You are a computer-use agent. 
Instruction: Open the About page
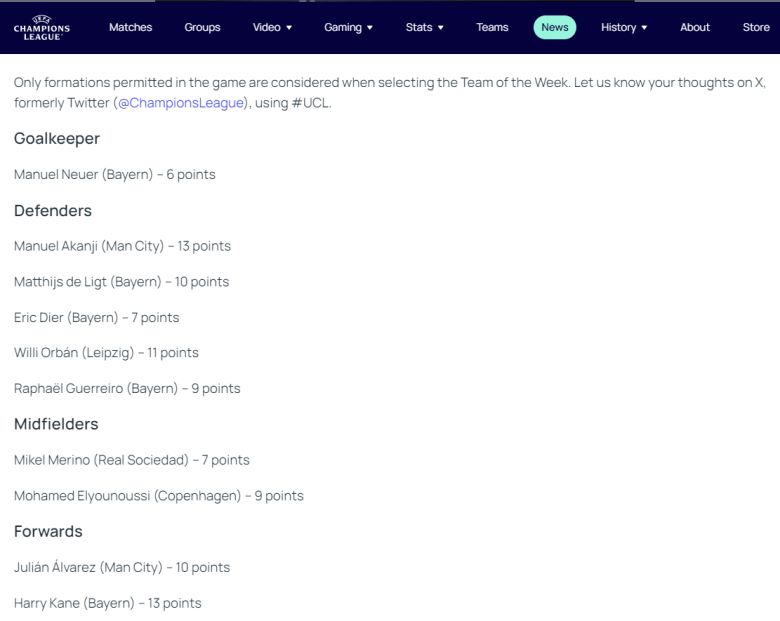click(x=695, y=27)
